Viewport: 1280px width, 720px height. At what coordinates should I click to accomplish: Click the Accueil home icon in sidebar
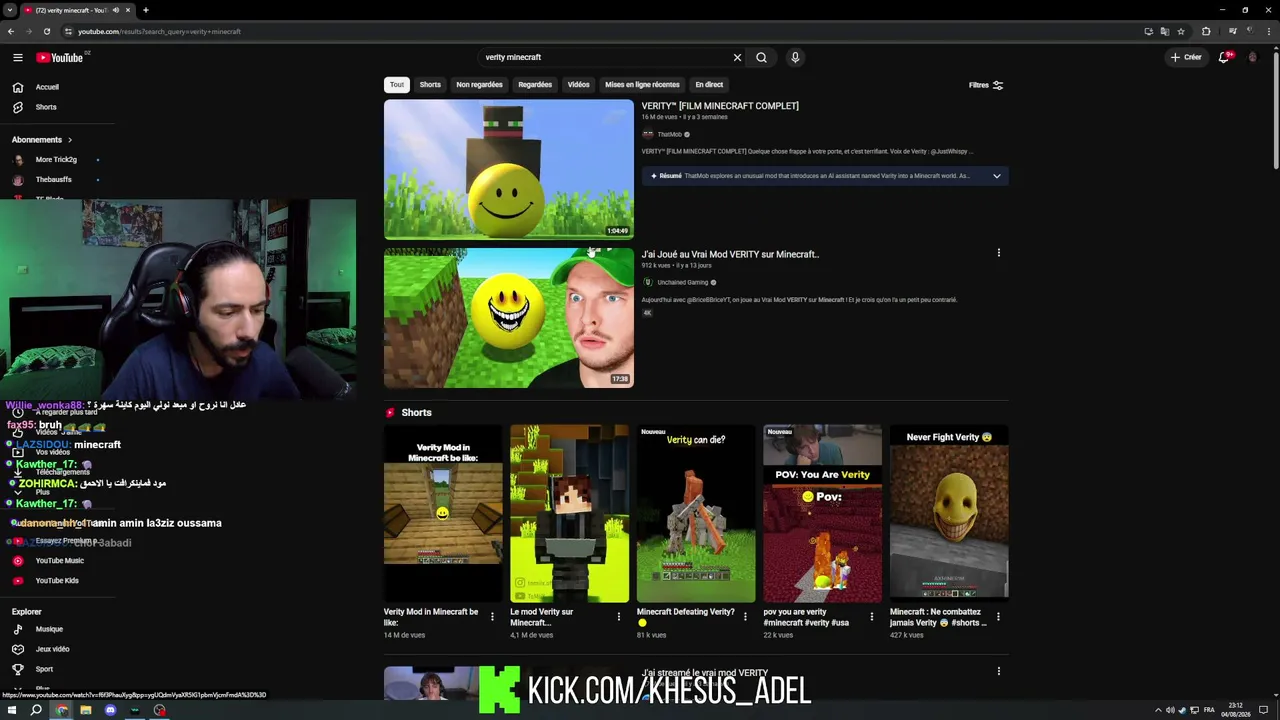pos(17,87)
